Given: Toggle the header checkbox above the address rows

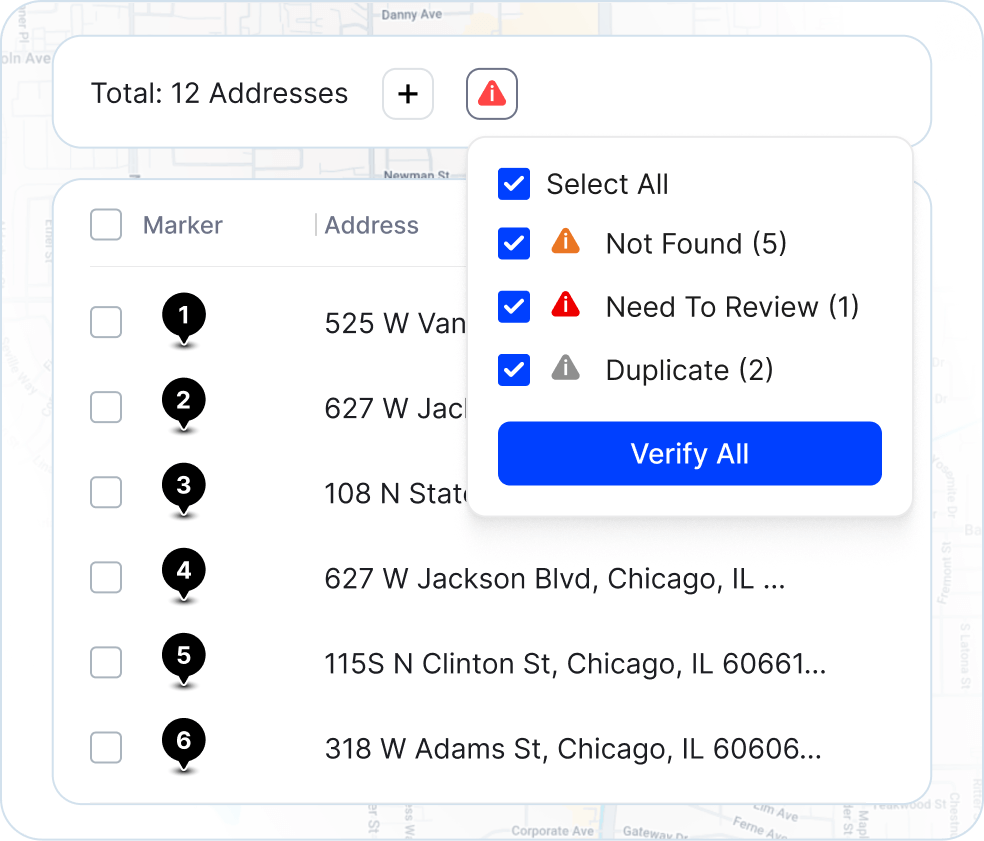Looking at the screenshot, I should click(105, 224).
